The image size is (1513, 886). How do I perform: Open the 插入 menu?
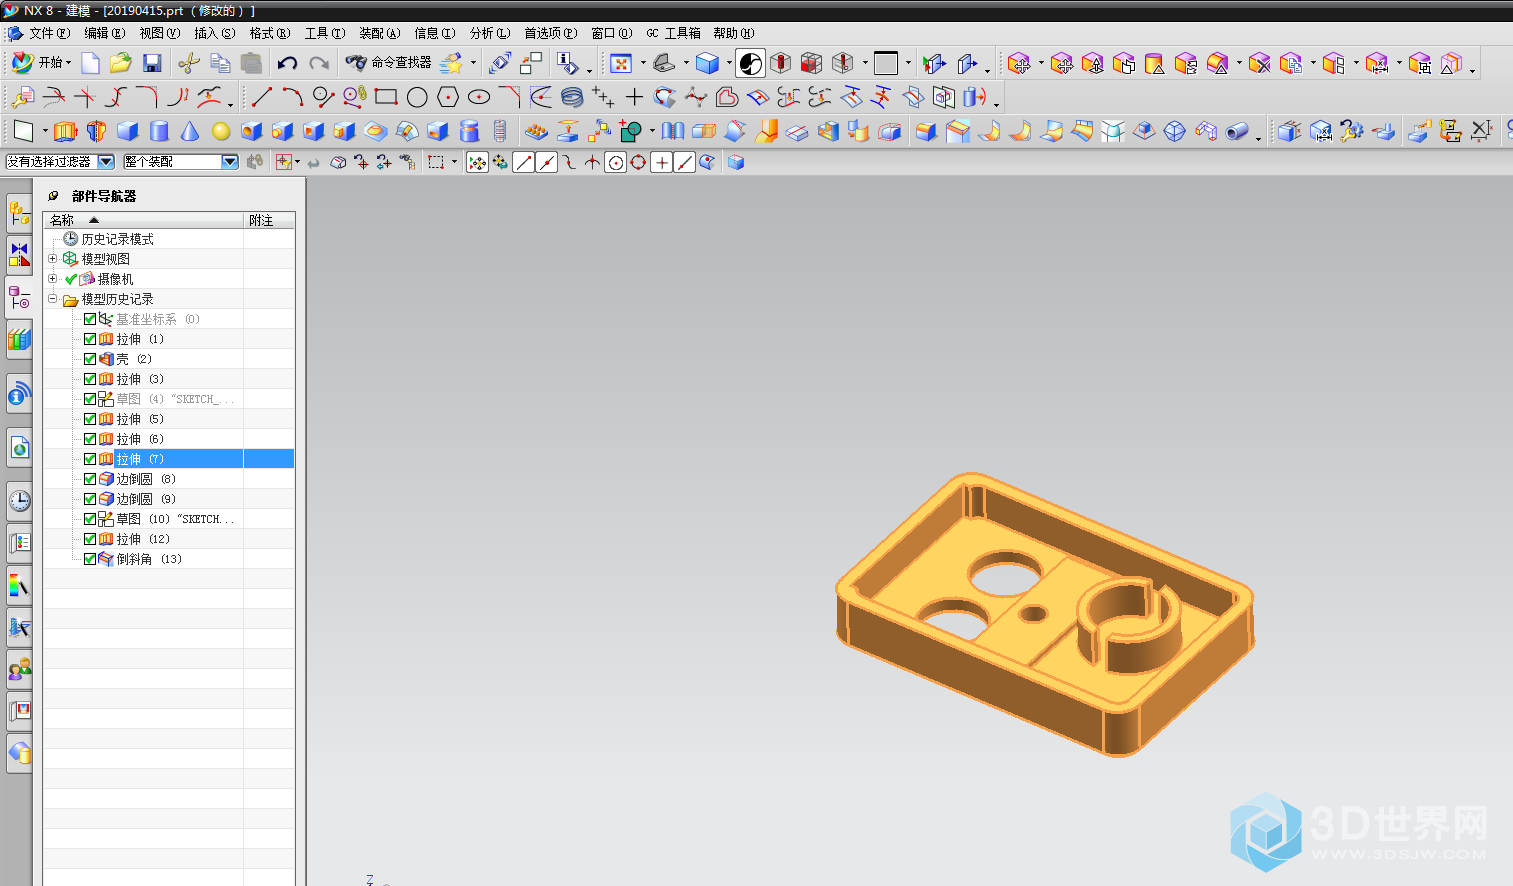[214, 33]
